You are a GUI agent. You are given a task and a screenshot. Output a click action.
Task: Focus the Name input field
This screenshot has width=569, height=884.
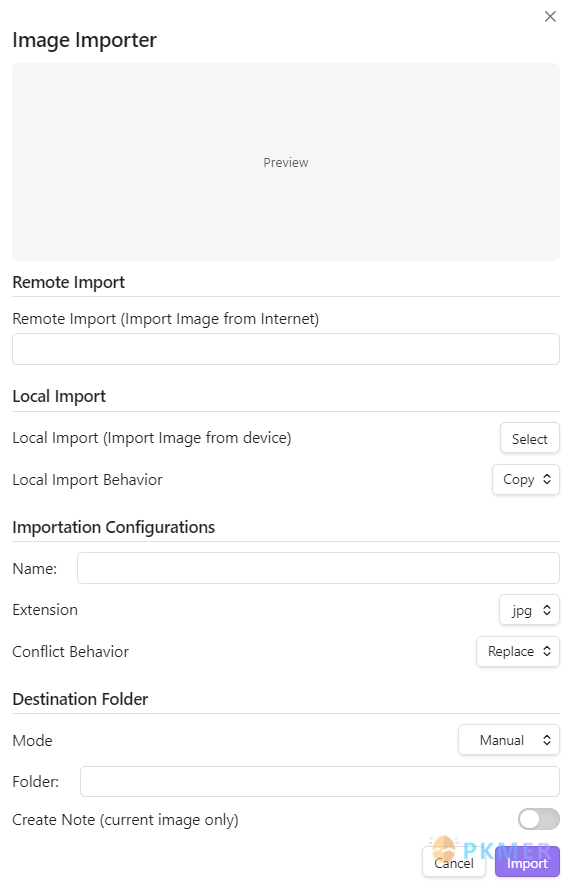click(318, 568)
